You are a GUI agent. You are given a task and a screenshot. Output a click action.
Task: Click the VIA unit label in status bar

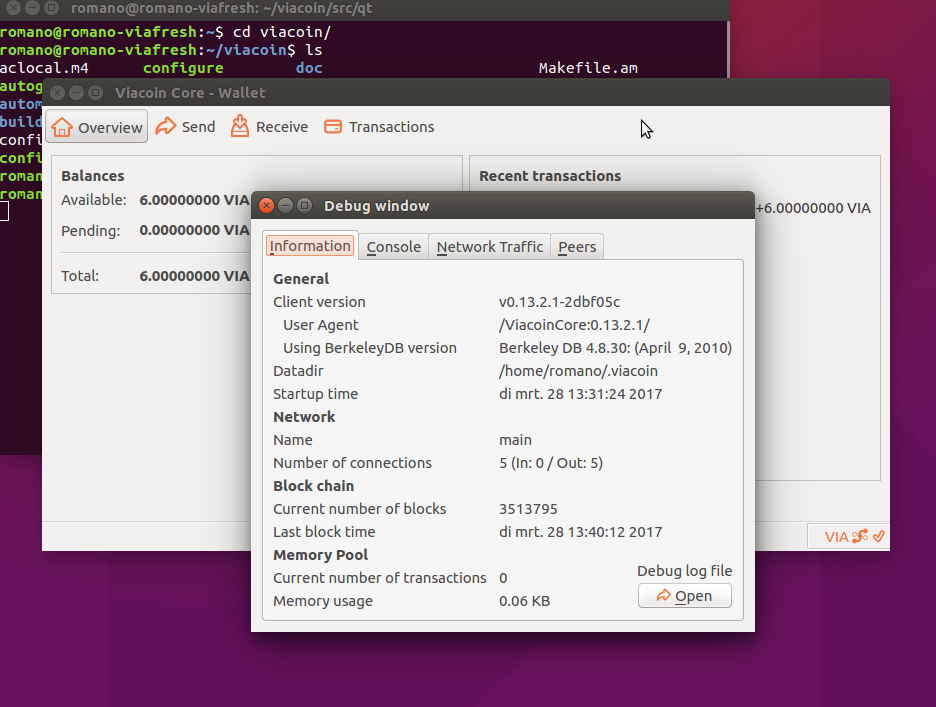coord(836,537)
